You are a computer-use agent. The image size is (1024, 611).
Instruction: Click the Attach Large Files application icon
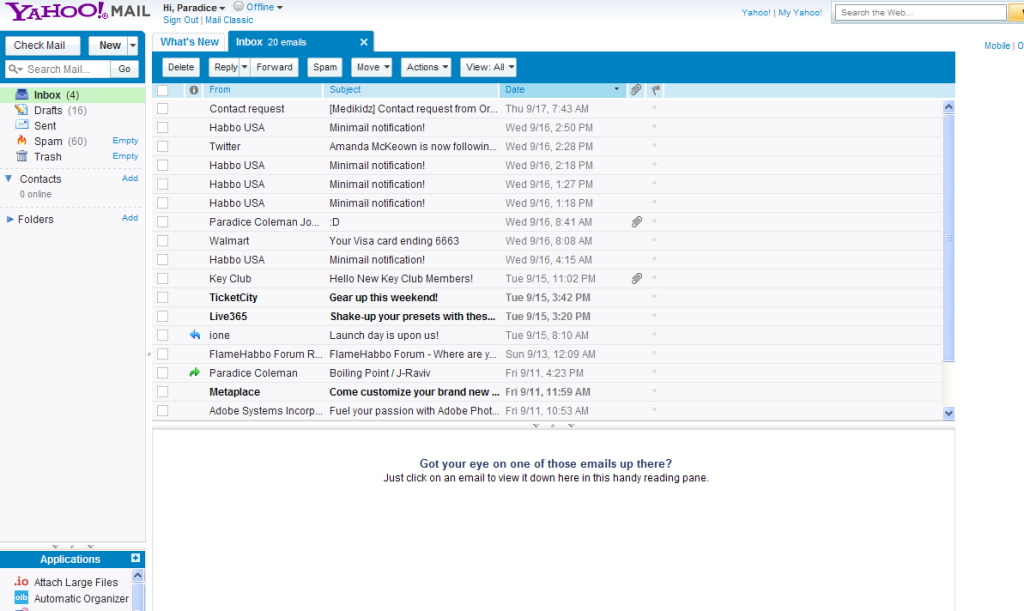[x=21, y=582]
